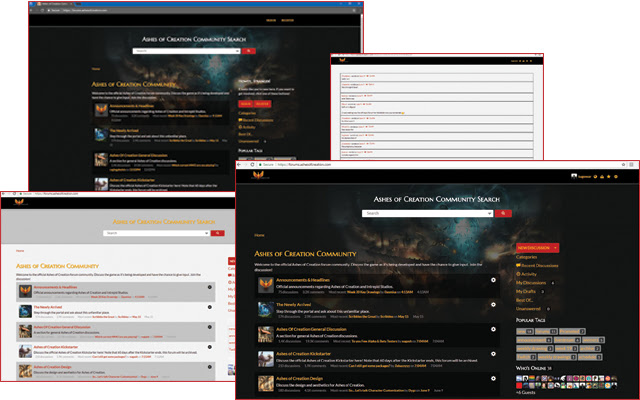Open options gear for Kickstarter row in bottom-left window

tap(210, 347)
